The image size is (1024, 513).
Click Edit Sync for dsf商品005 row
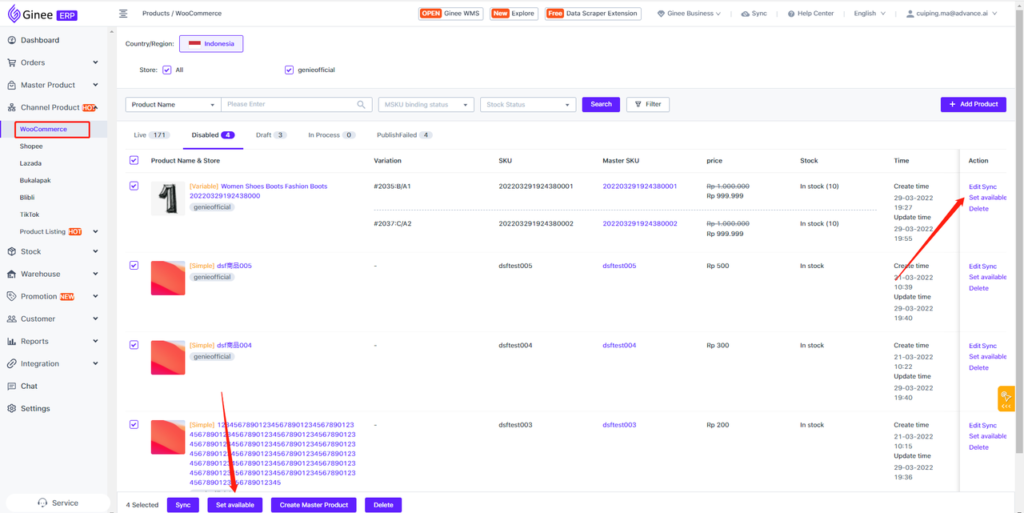coord(982,266)
